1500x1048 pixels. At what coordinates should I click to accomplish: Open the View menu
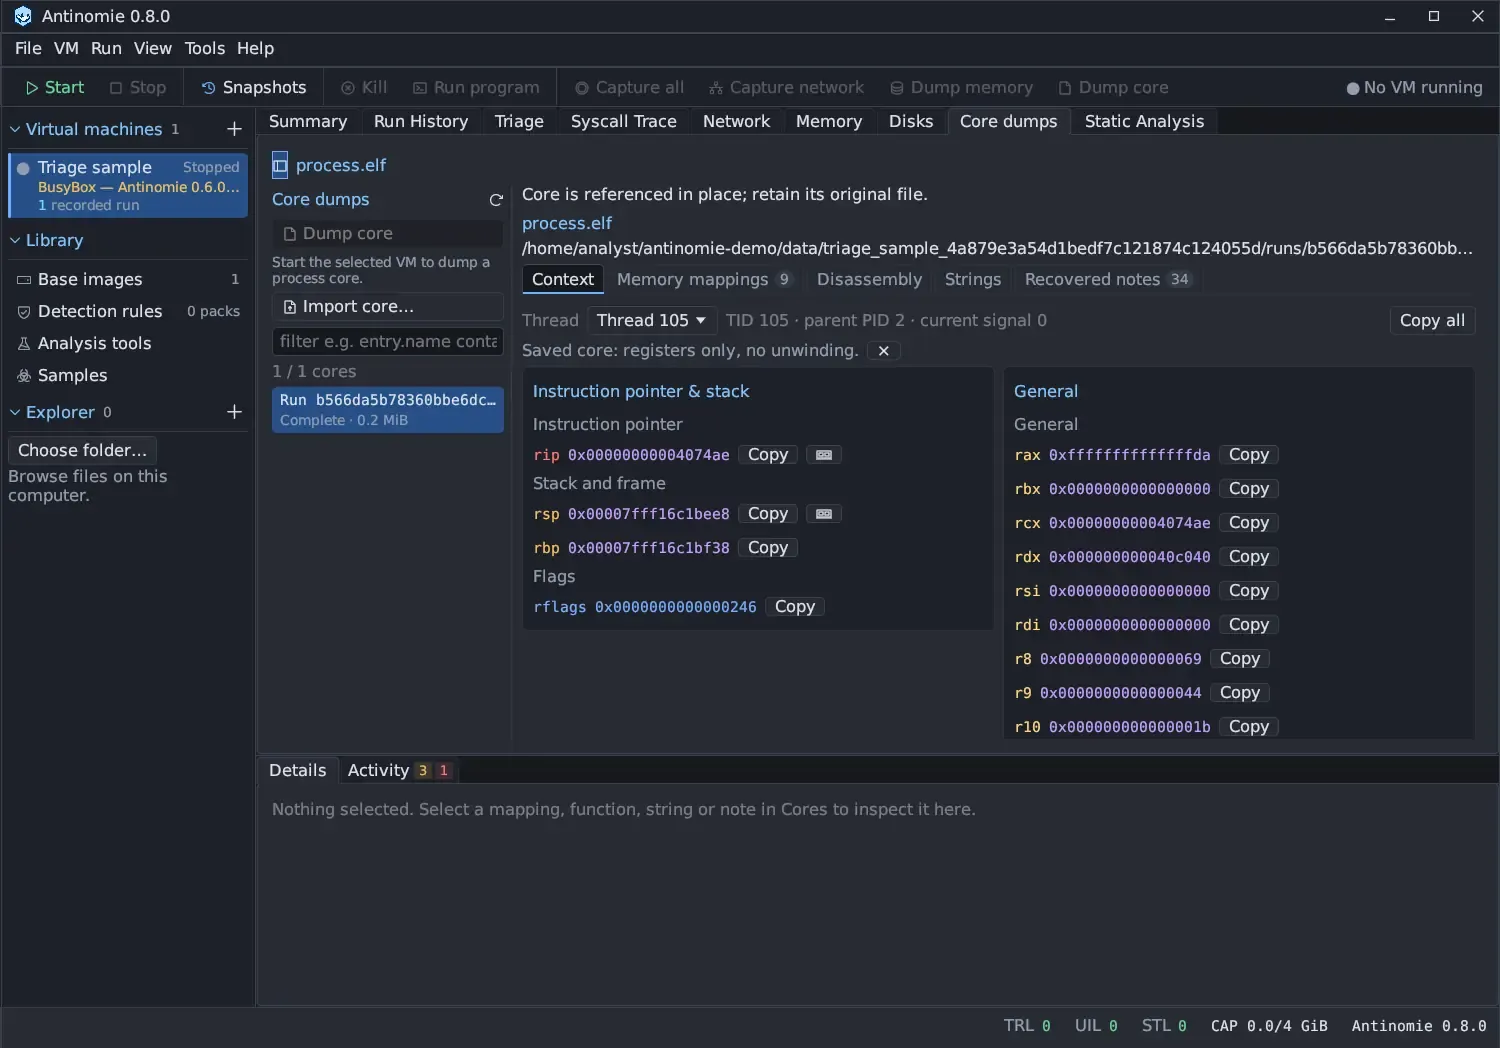click(x=153, y=48)
